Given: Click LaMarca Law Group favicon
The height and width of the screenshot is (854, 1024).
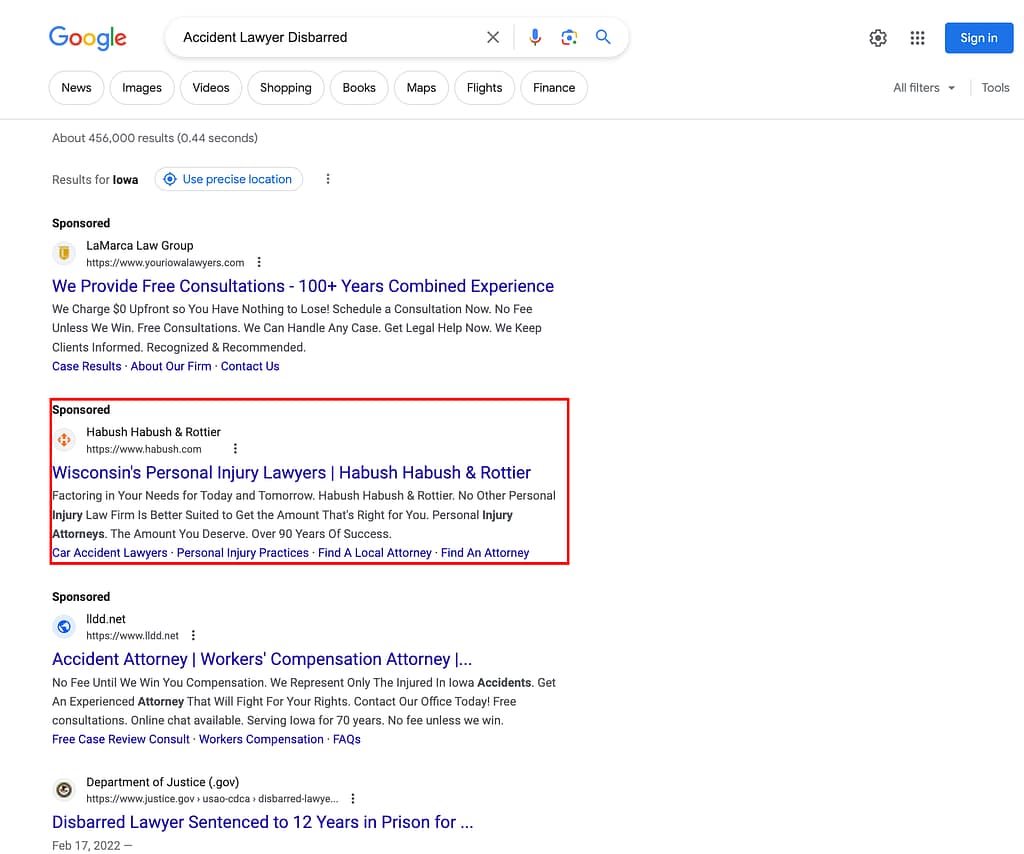Looking at the screenshot, I should click(x=64, y=253).
